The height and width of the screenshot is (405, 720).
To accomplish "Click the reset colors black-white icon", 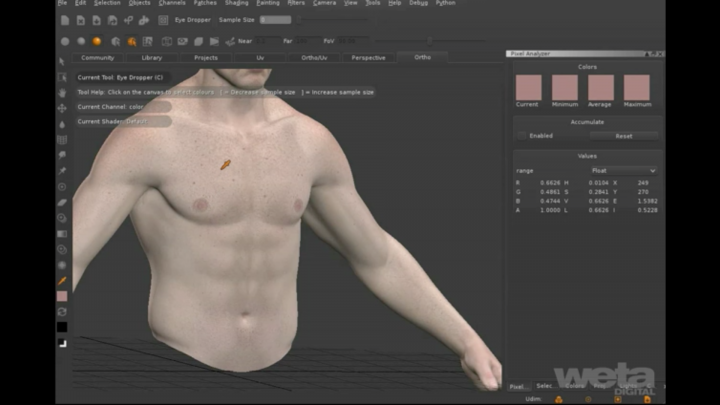I will (62, 342).
